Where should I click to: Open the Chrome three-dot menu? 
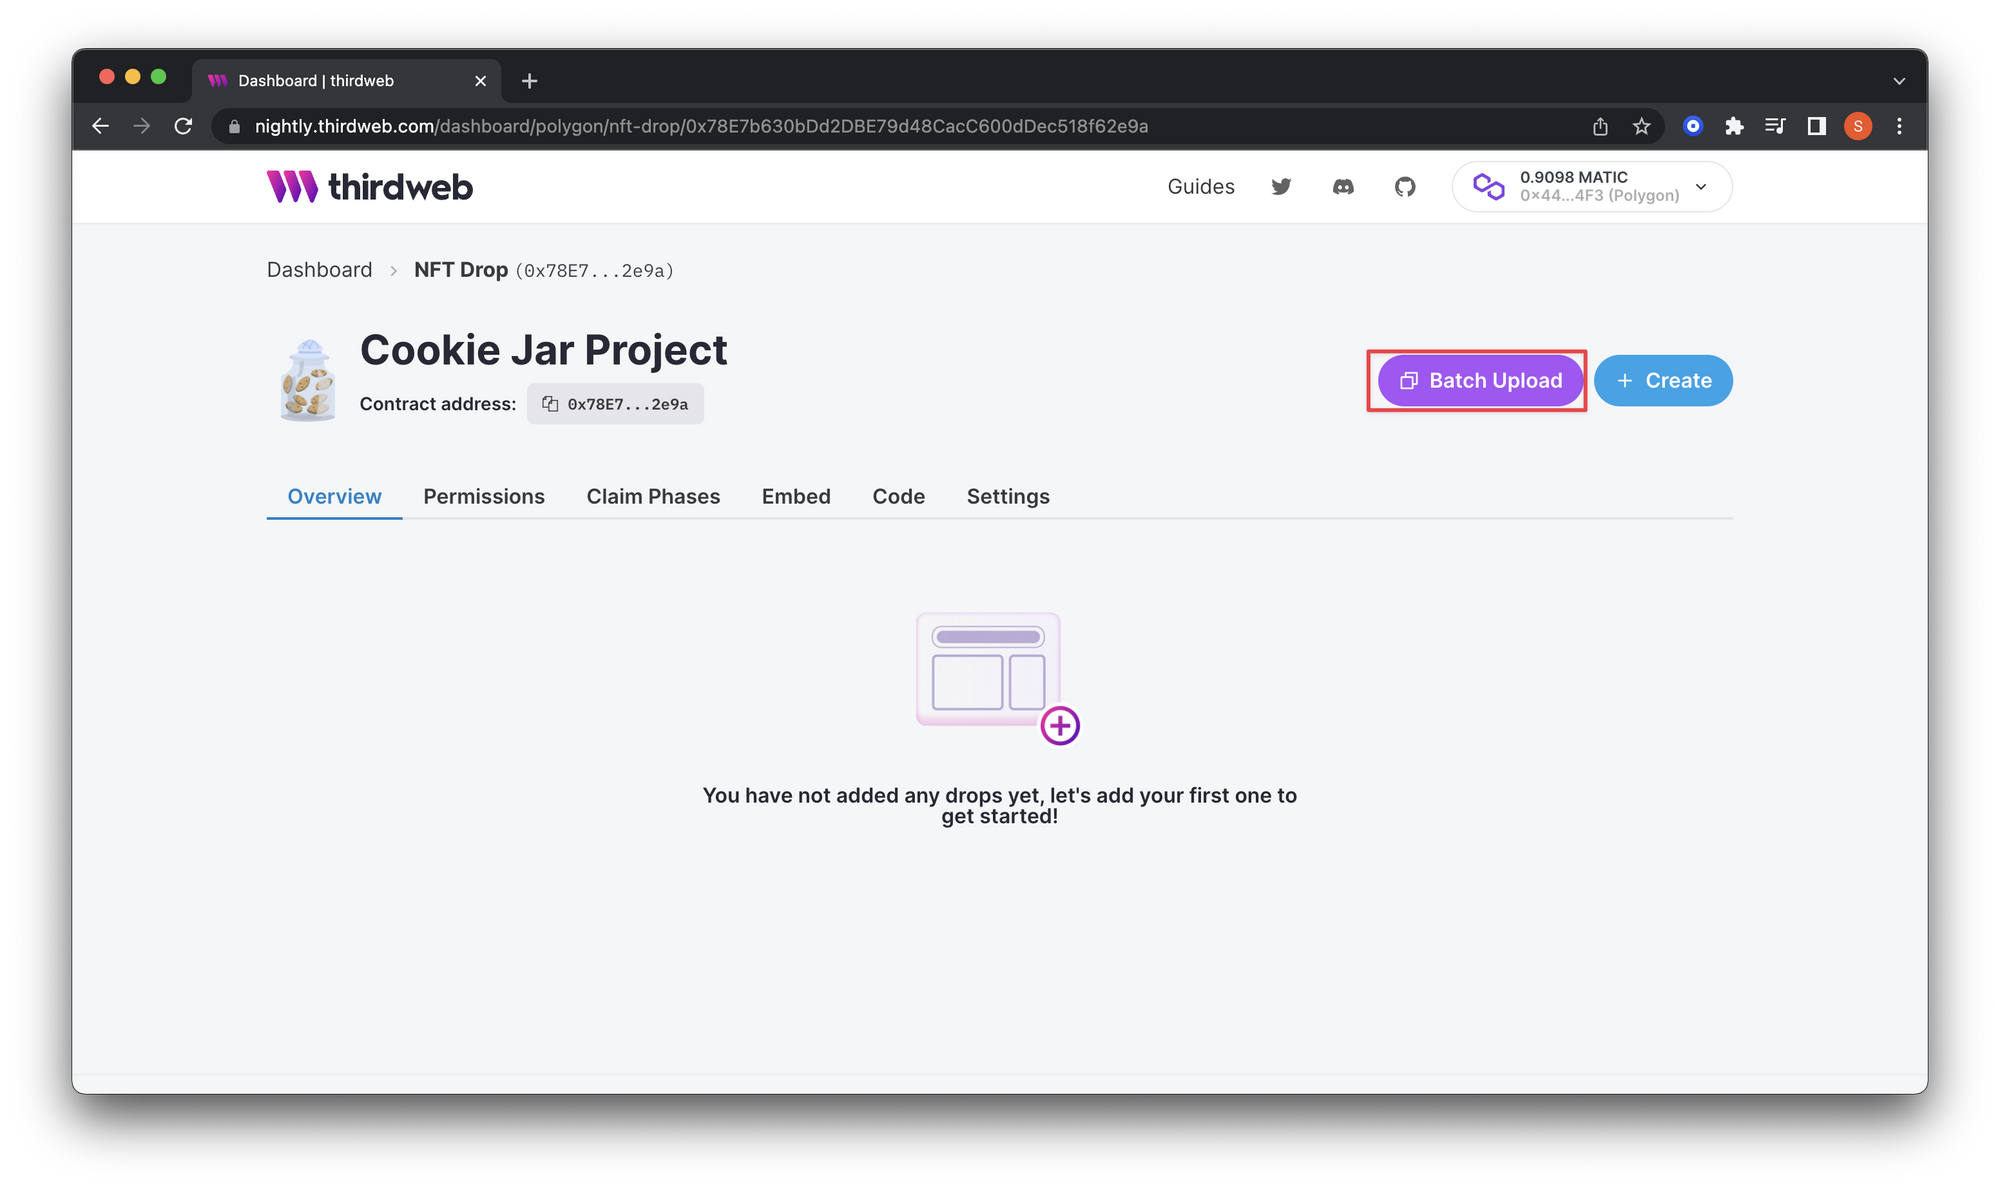coord(1899,126)
